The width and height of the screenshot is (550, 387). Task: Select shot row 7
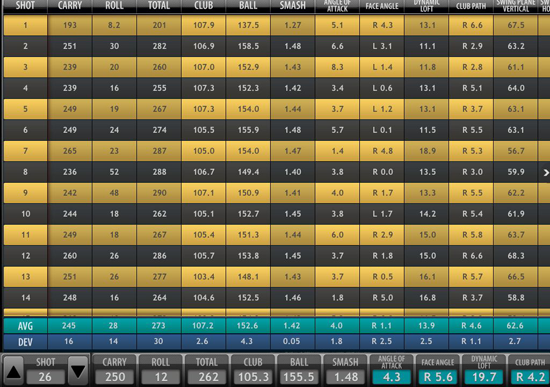(270, 151)
